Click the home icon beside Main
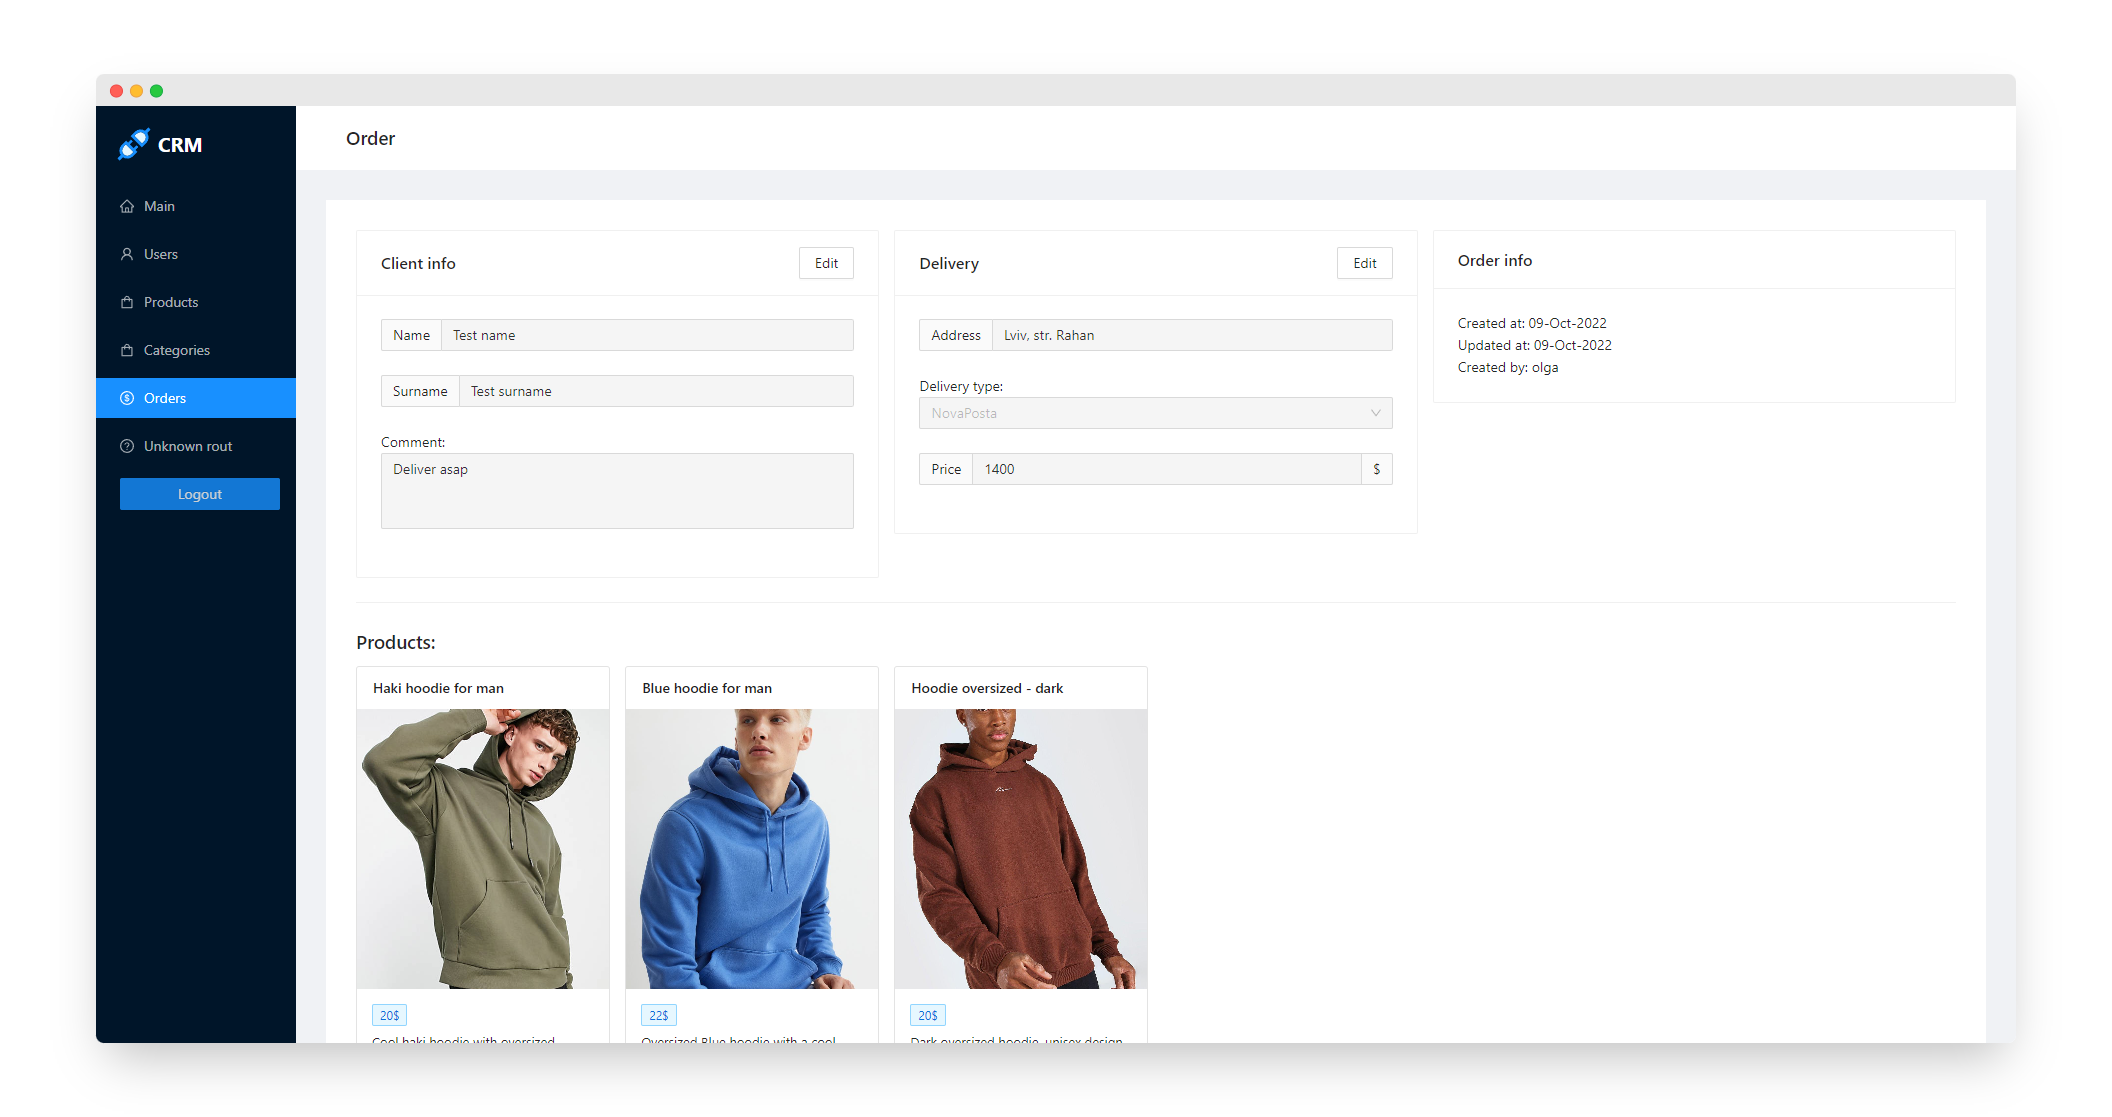 (127, 206)
